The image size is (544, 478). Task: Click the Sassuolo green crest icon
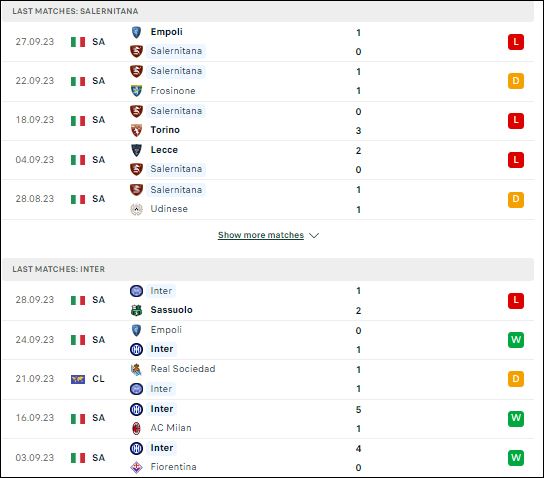(x=136, y=310)
